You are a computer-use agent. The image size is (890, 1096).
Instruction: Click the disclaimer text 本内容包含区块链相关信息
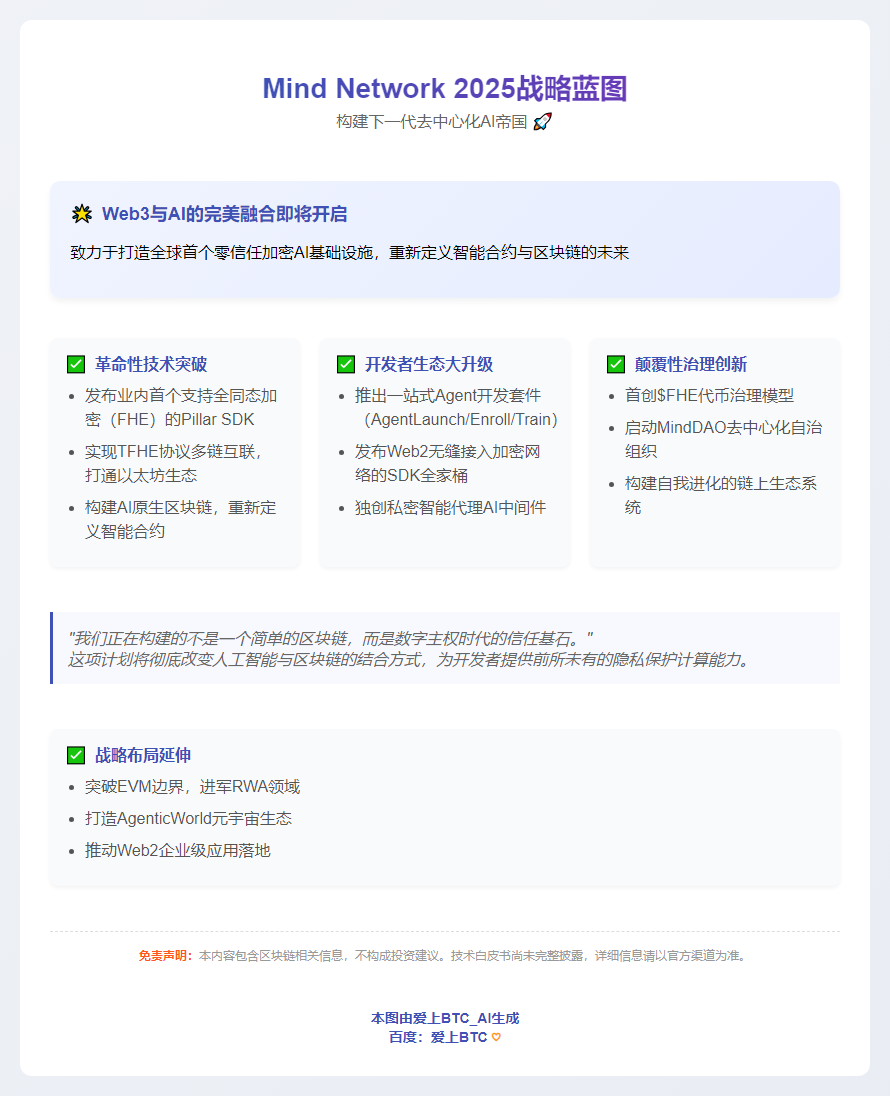473,956
